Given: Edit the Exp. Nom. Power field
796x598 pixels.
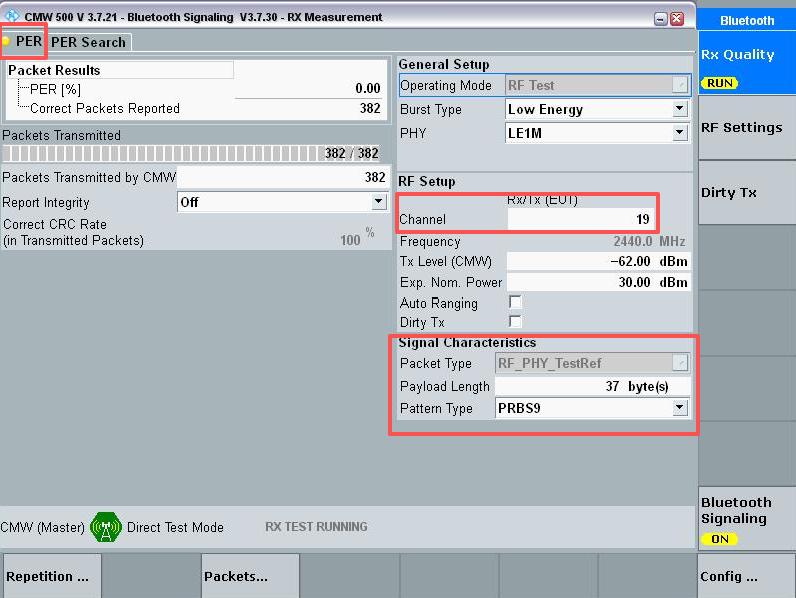Looking at the screenshot, I should click(x=598, y=282).
